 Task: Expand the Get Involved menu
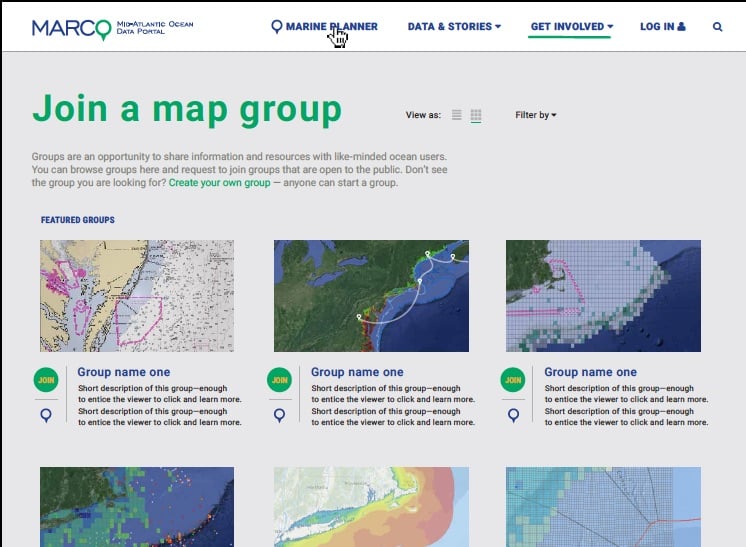coord(572,27)
